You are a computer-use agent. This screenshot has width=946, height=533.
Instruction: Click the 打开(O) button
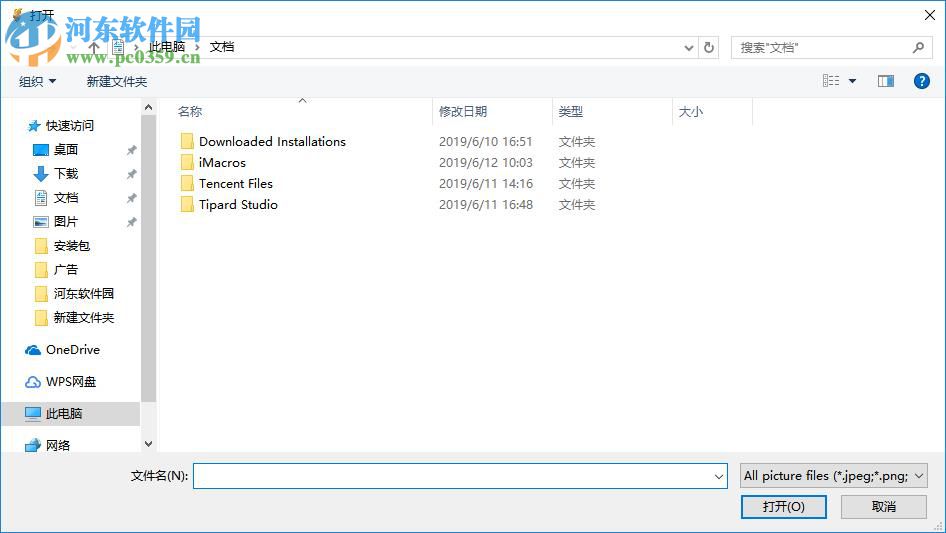784,506
